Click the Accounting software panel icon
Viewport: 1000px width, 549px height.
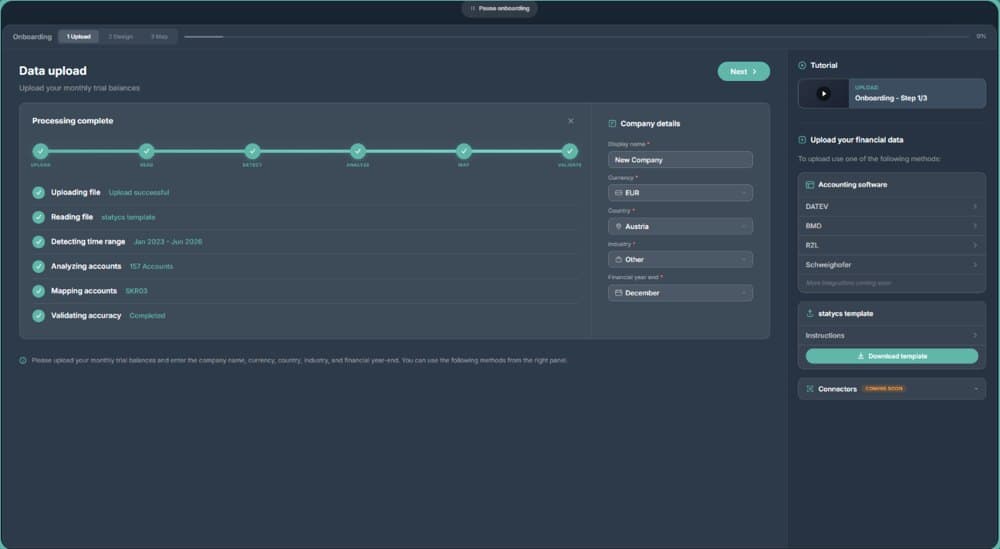tap(810, 185)
